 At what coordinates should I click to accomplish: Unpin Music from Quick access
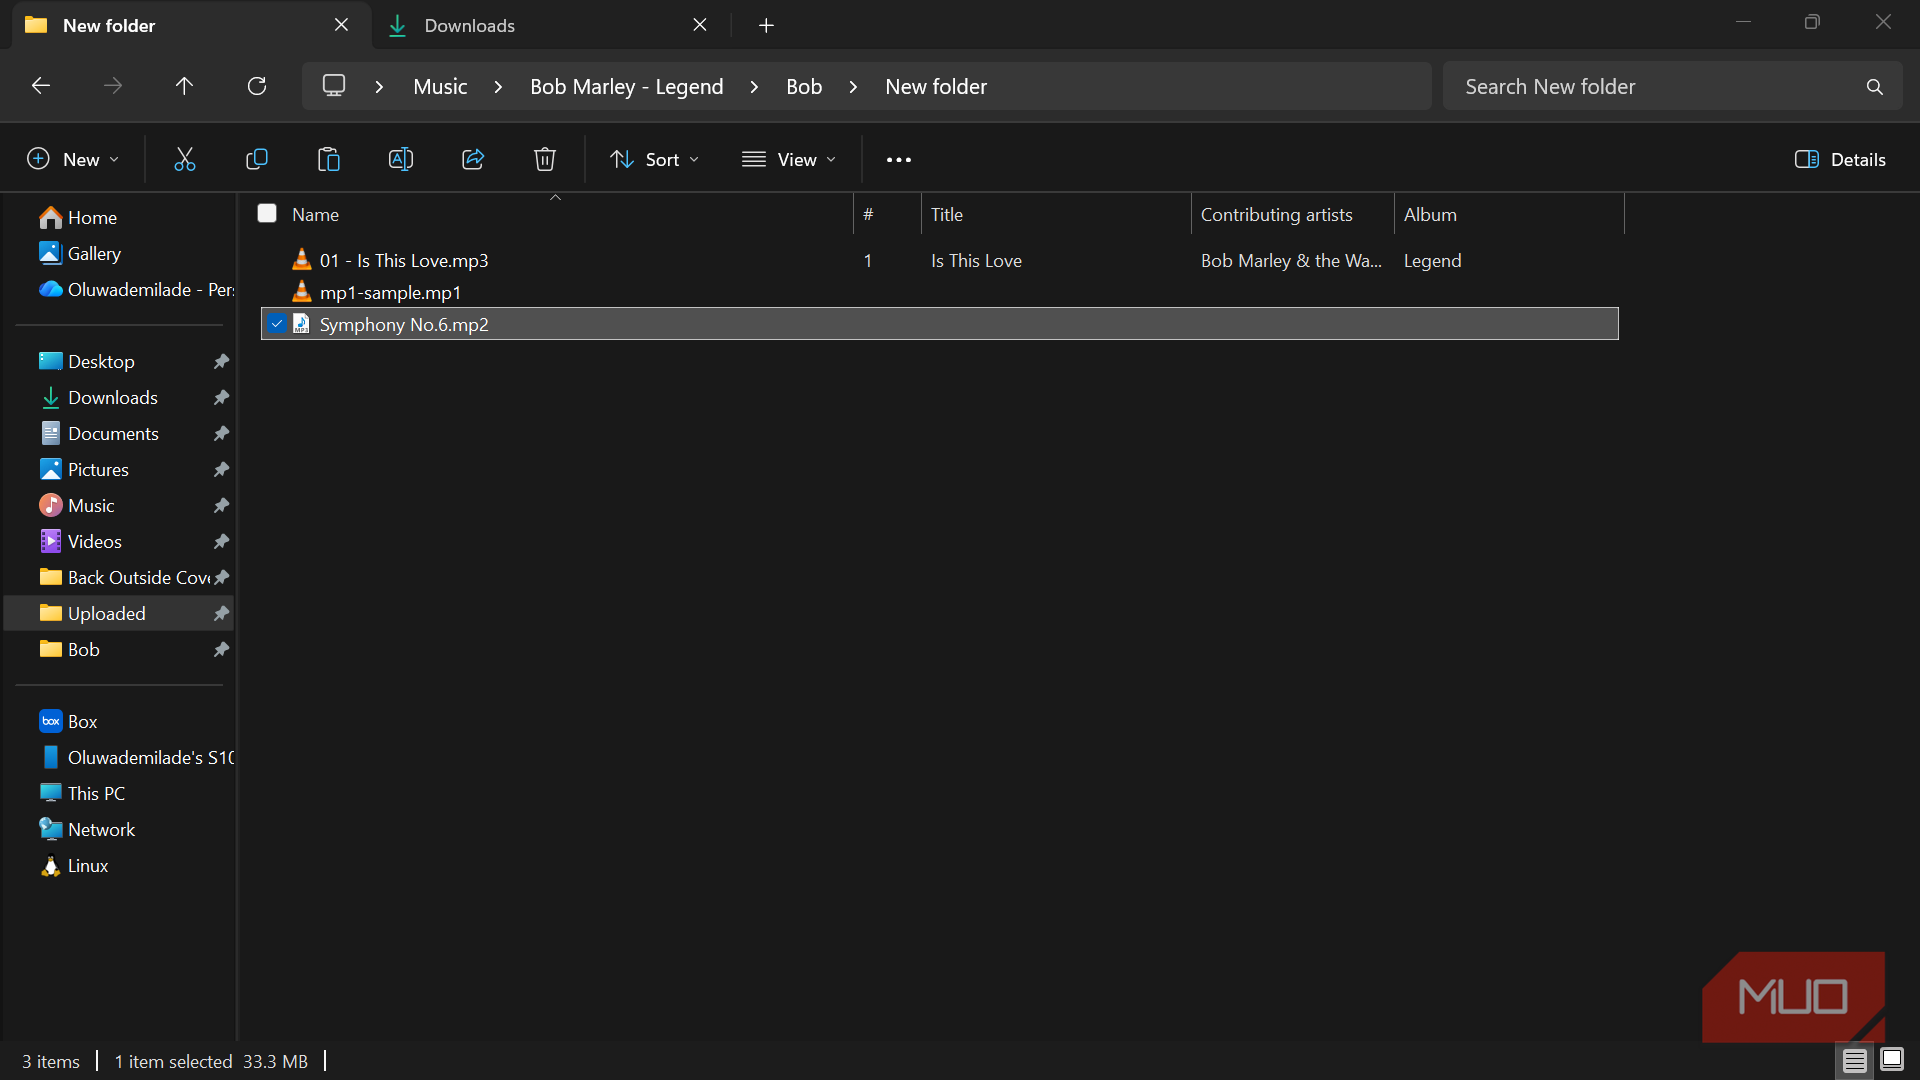(221, 505)
